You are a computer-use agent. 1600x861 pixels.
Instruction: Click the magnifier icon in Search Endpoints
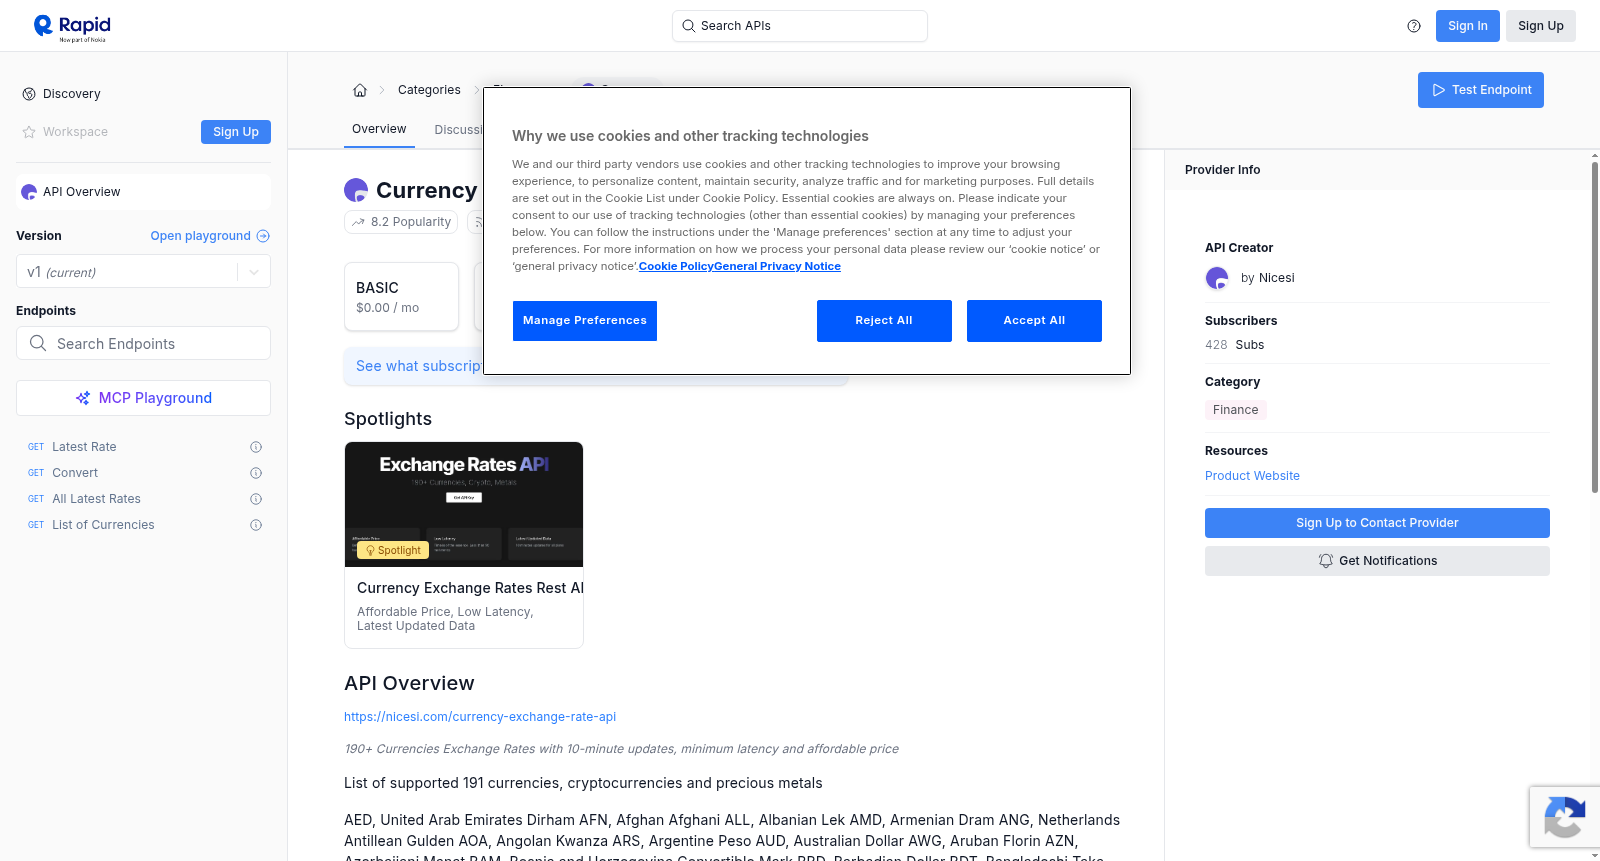coord(38,343)
